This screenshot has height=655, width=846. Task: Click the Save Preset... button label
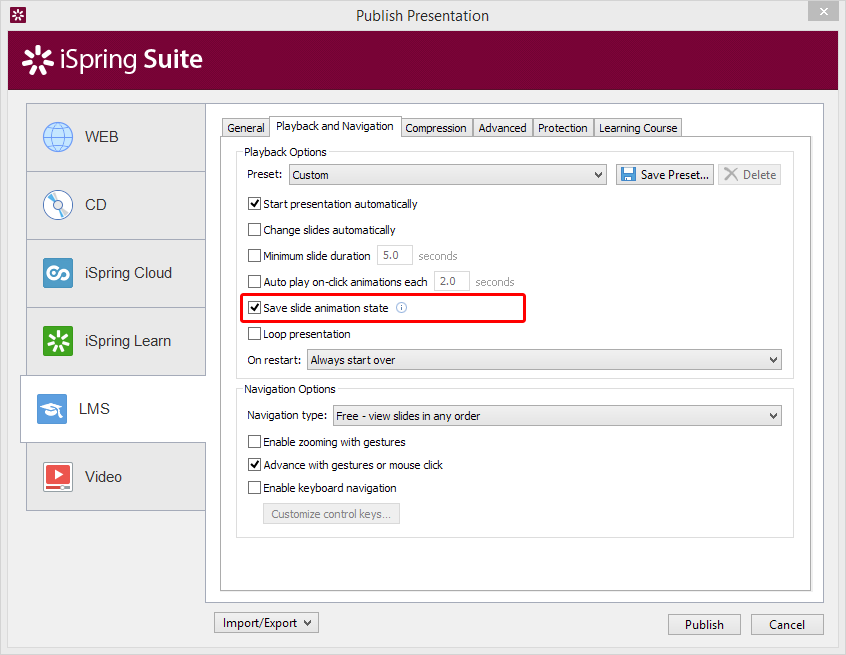click(674, 175)
